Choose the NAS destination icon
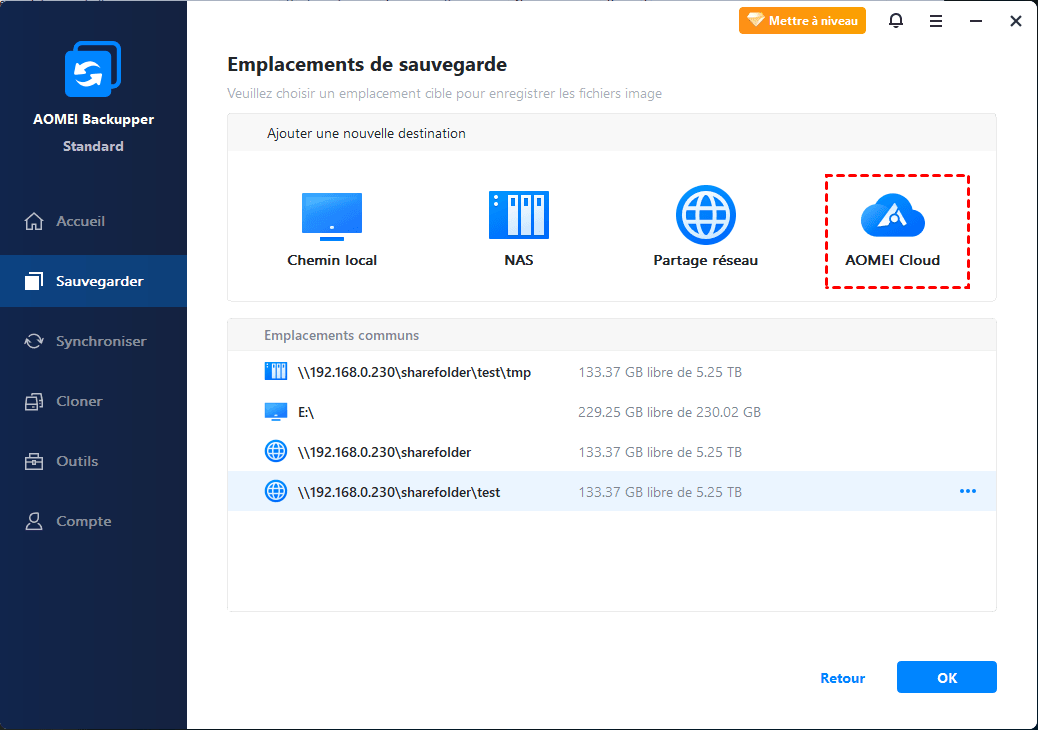Screen dimensions: 1038x730 coord(518,214)
